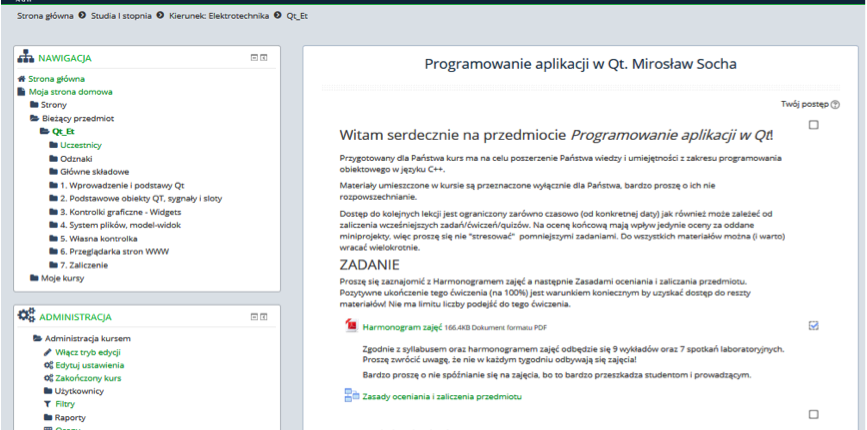Viewport: 867px width, 430px height.
Task: Toggle completion checkbox for the welcome section
Action: pyautogui.click(x=813, y=125)
